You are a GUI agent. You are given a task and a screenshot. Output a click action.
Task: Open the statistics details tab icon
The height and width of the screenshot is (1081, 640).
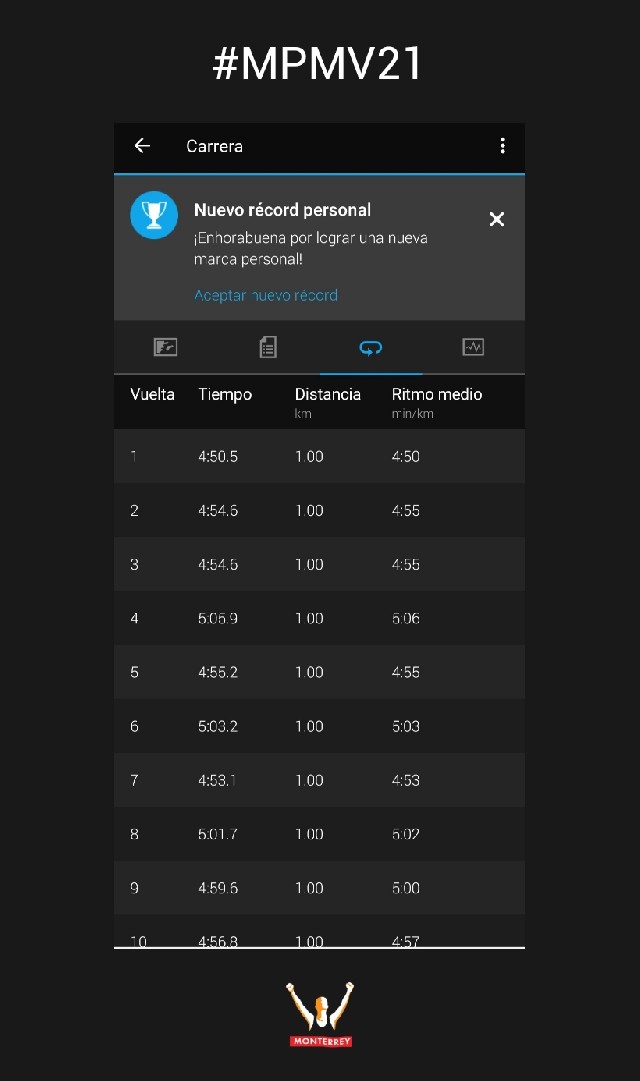point(268,347)
